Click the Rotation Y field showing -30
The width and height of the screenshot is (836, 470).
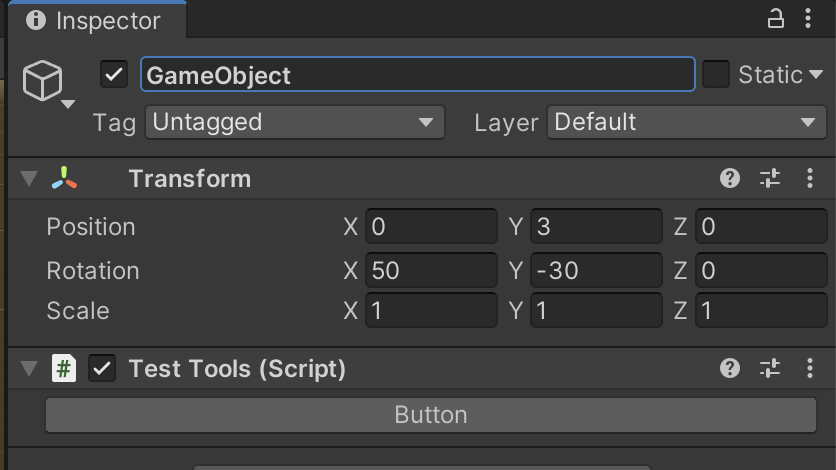pos(596,270)
